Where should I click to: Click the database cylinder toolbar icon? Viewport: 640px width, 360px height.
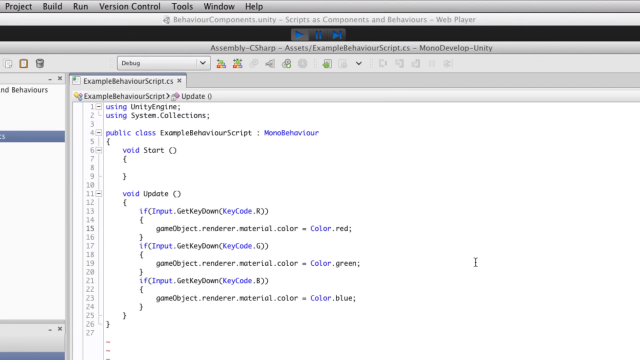pos(40,64)
